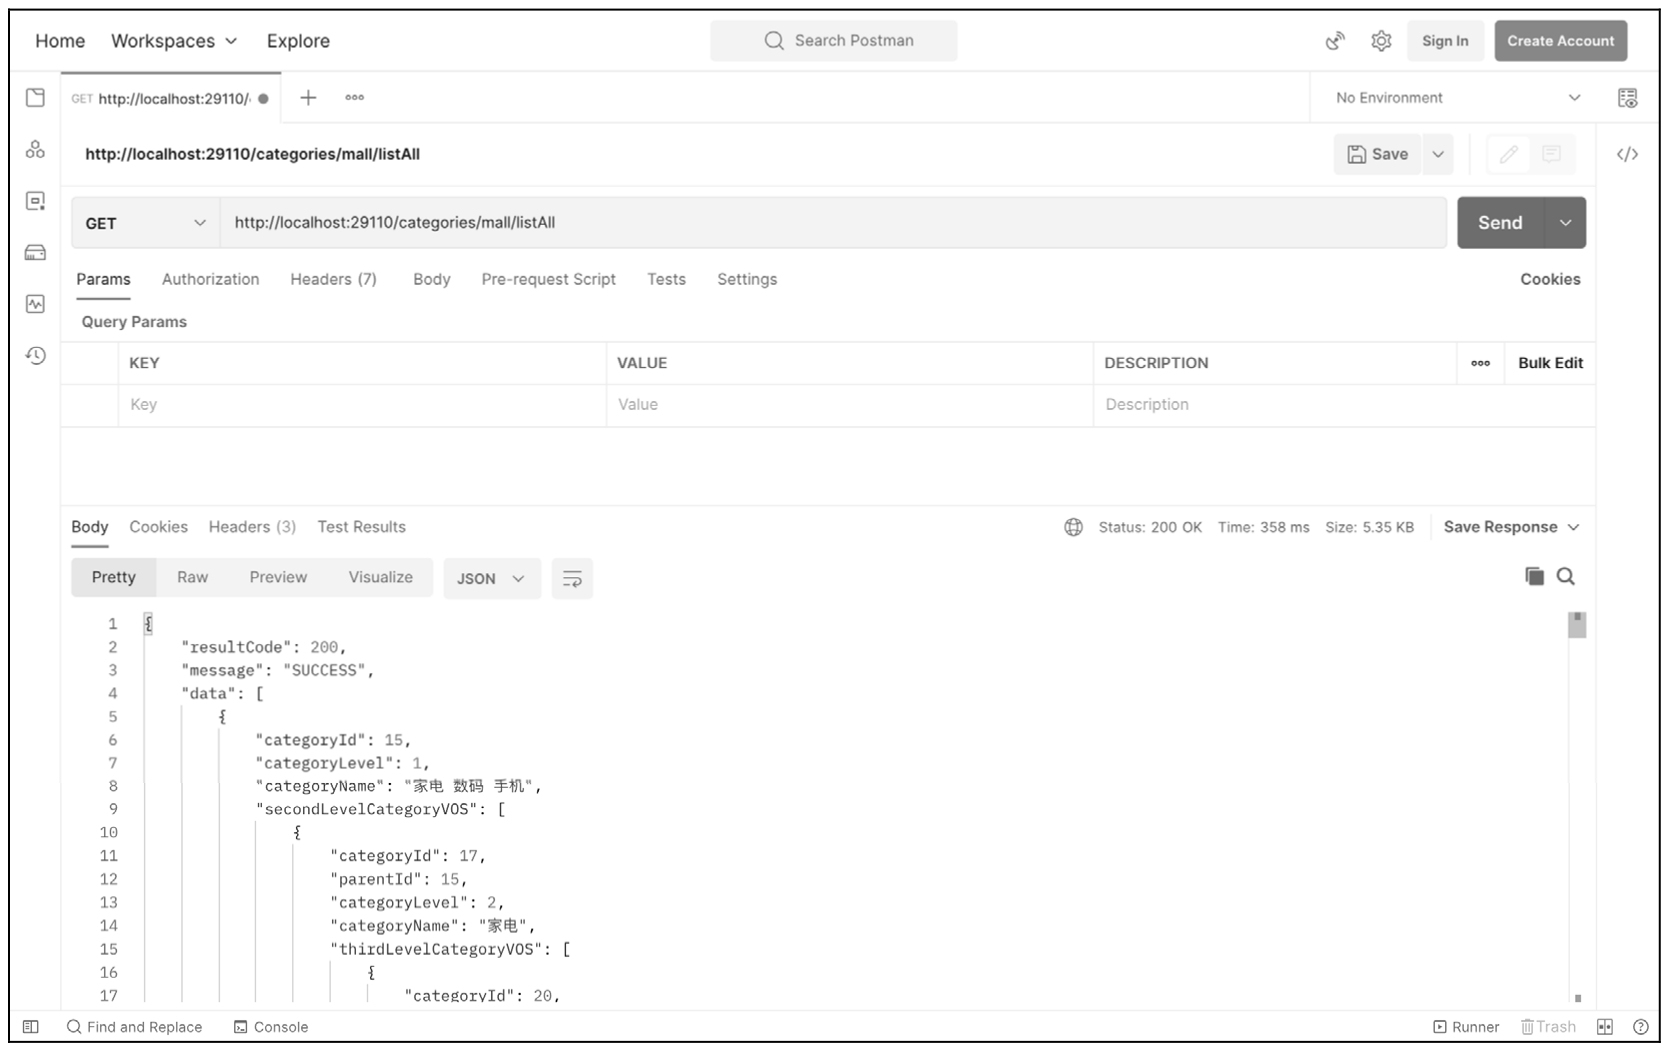Expand the Save Response dropdown
The width and height of the screenshot is (1669, 1051).
1511,527
